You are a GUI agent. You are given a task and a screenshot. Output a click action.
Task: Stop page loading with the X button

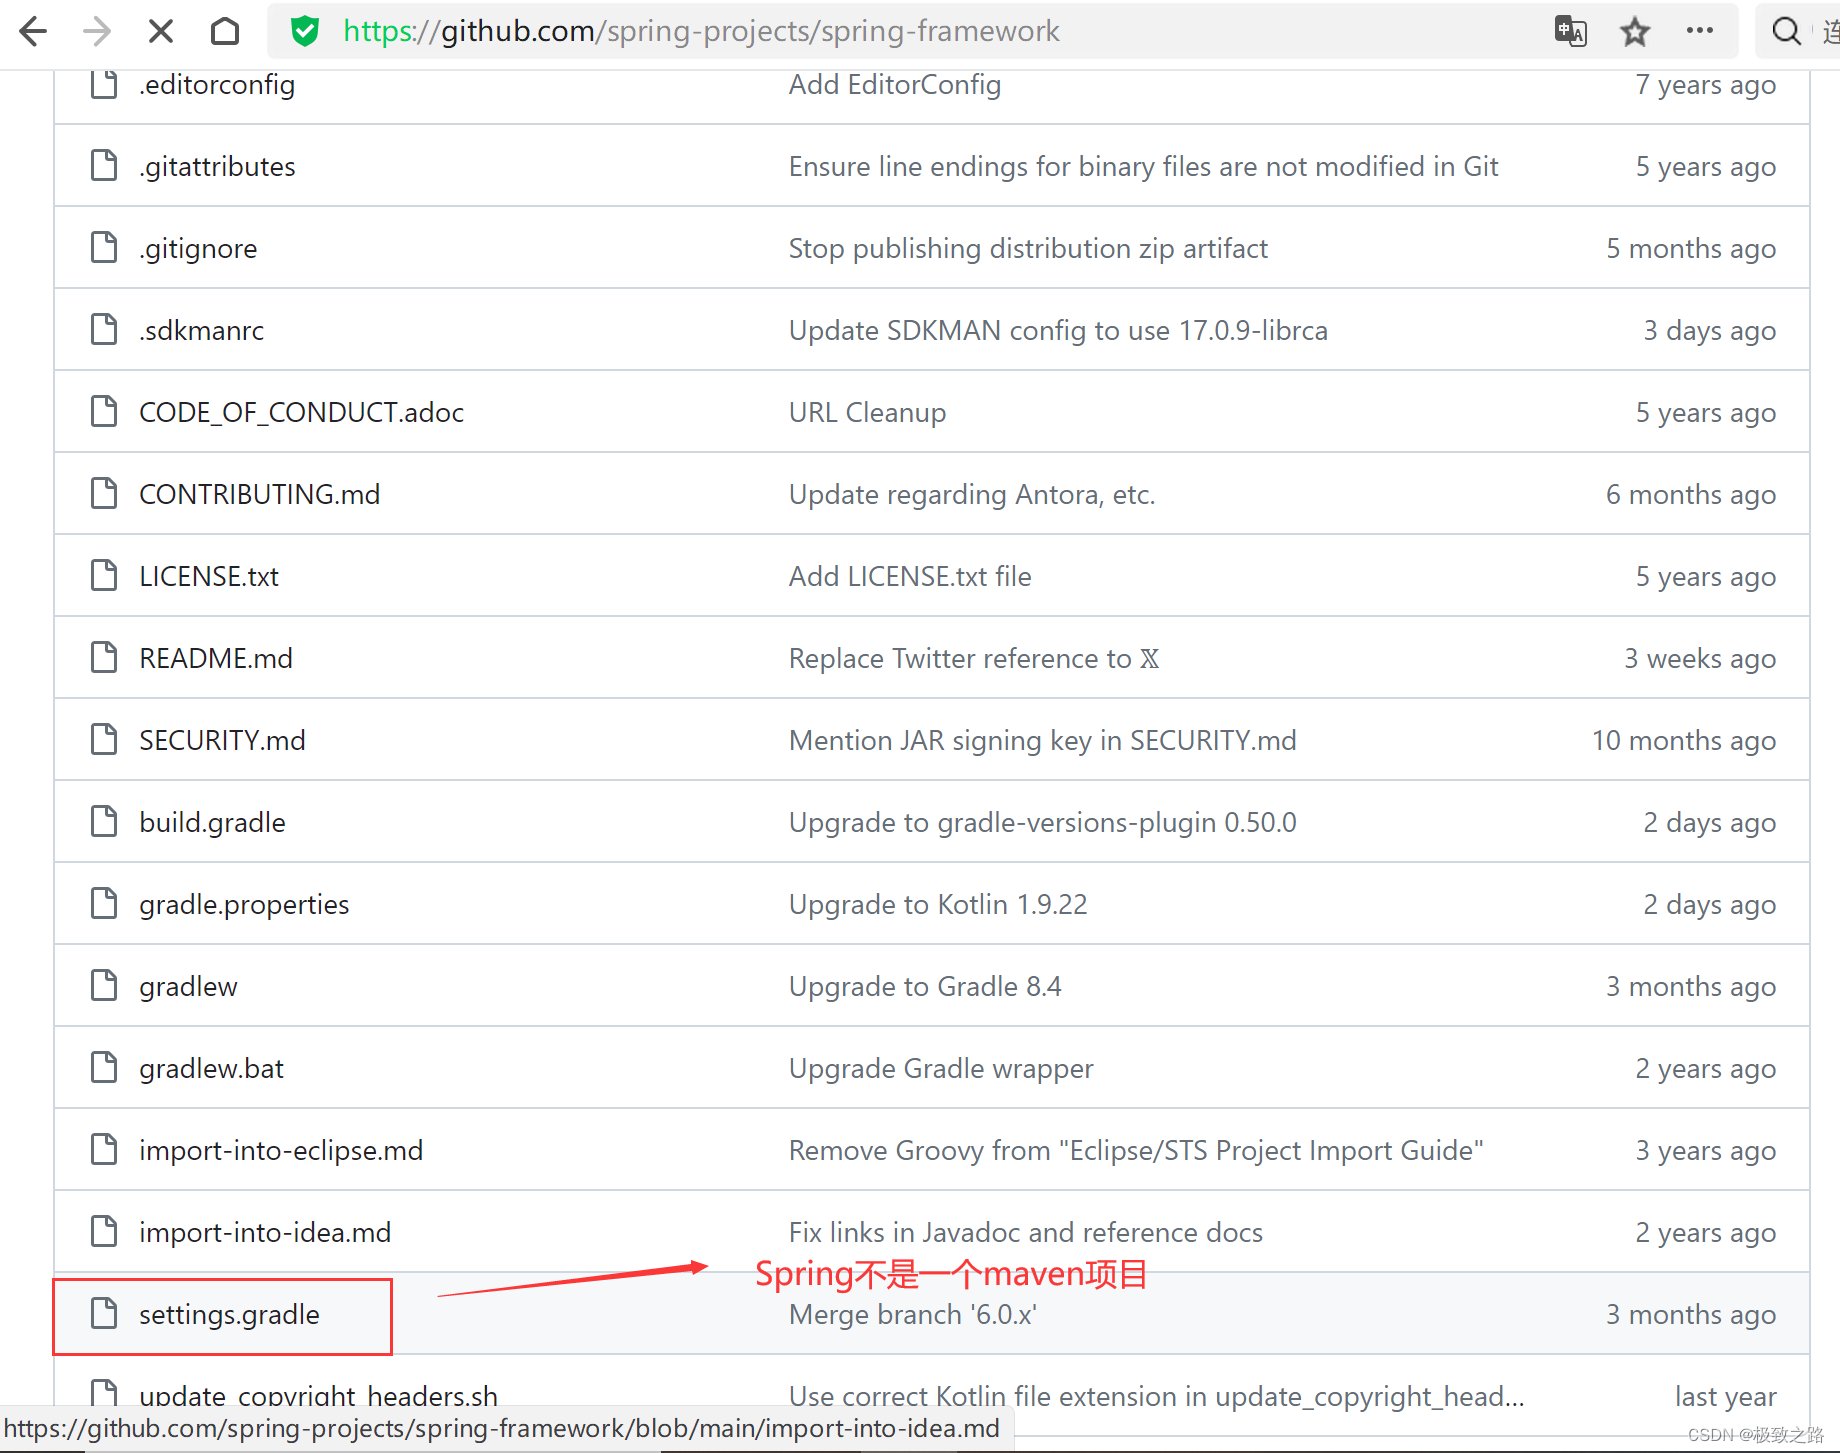click(160, 31)
